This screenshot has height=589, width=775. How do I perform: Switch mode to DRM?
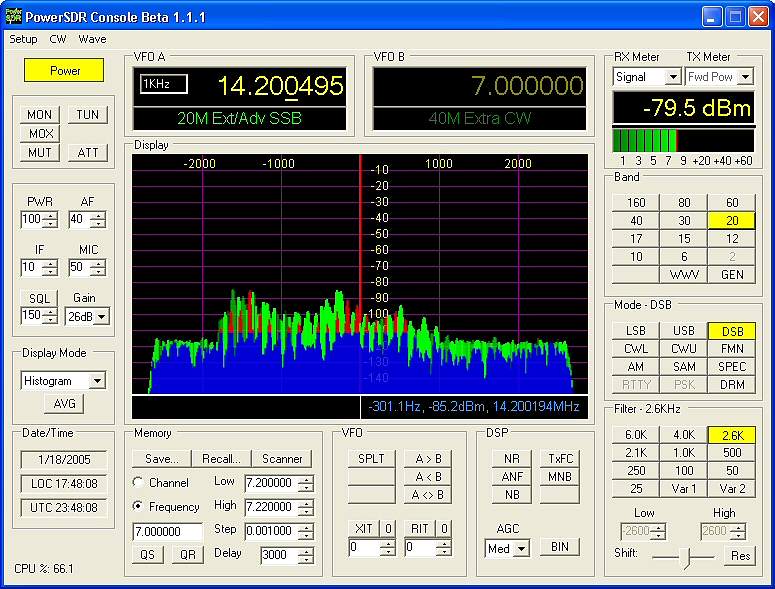732,384
